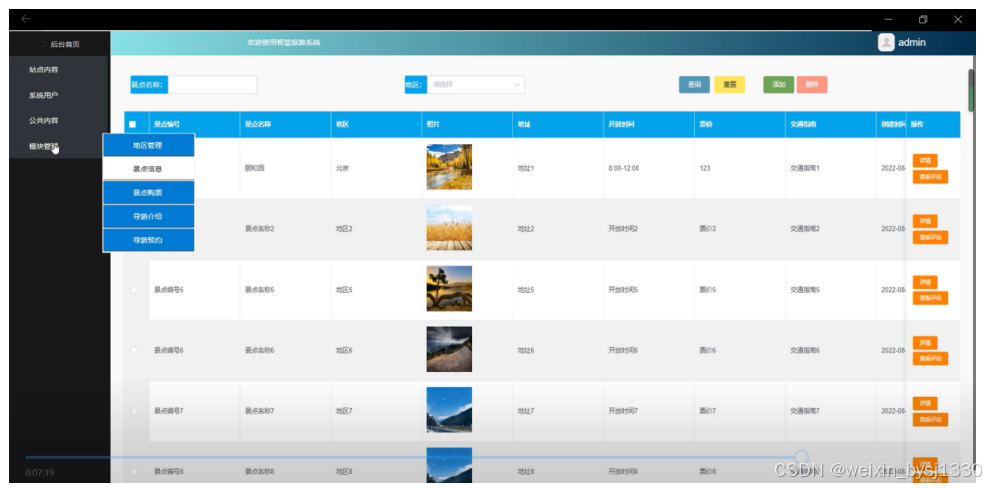Viewport: 986px width, 488px height.
Task: Click the pink 删除 button
Action: click(x=812, y=84)
